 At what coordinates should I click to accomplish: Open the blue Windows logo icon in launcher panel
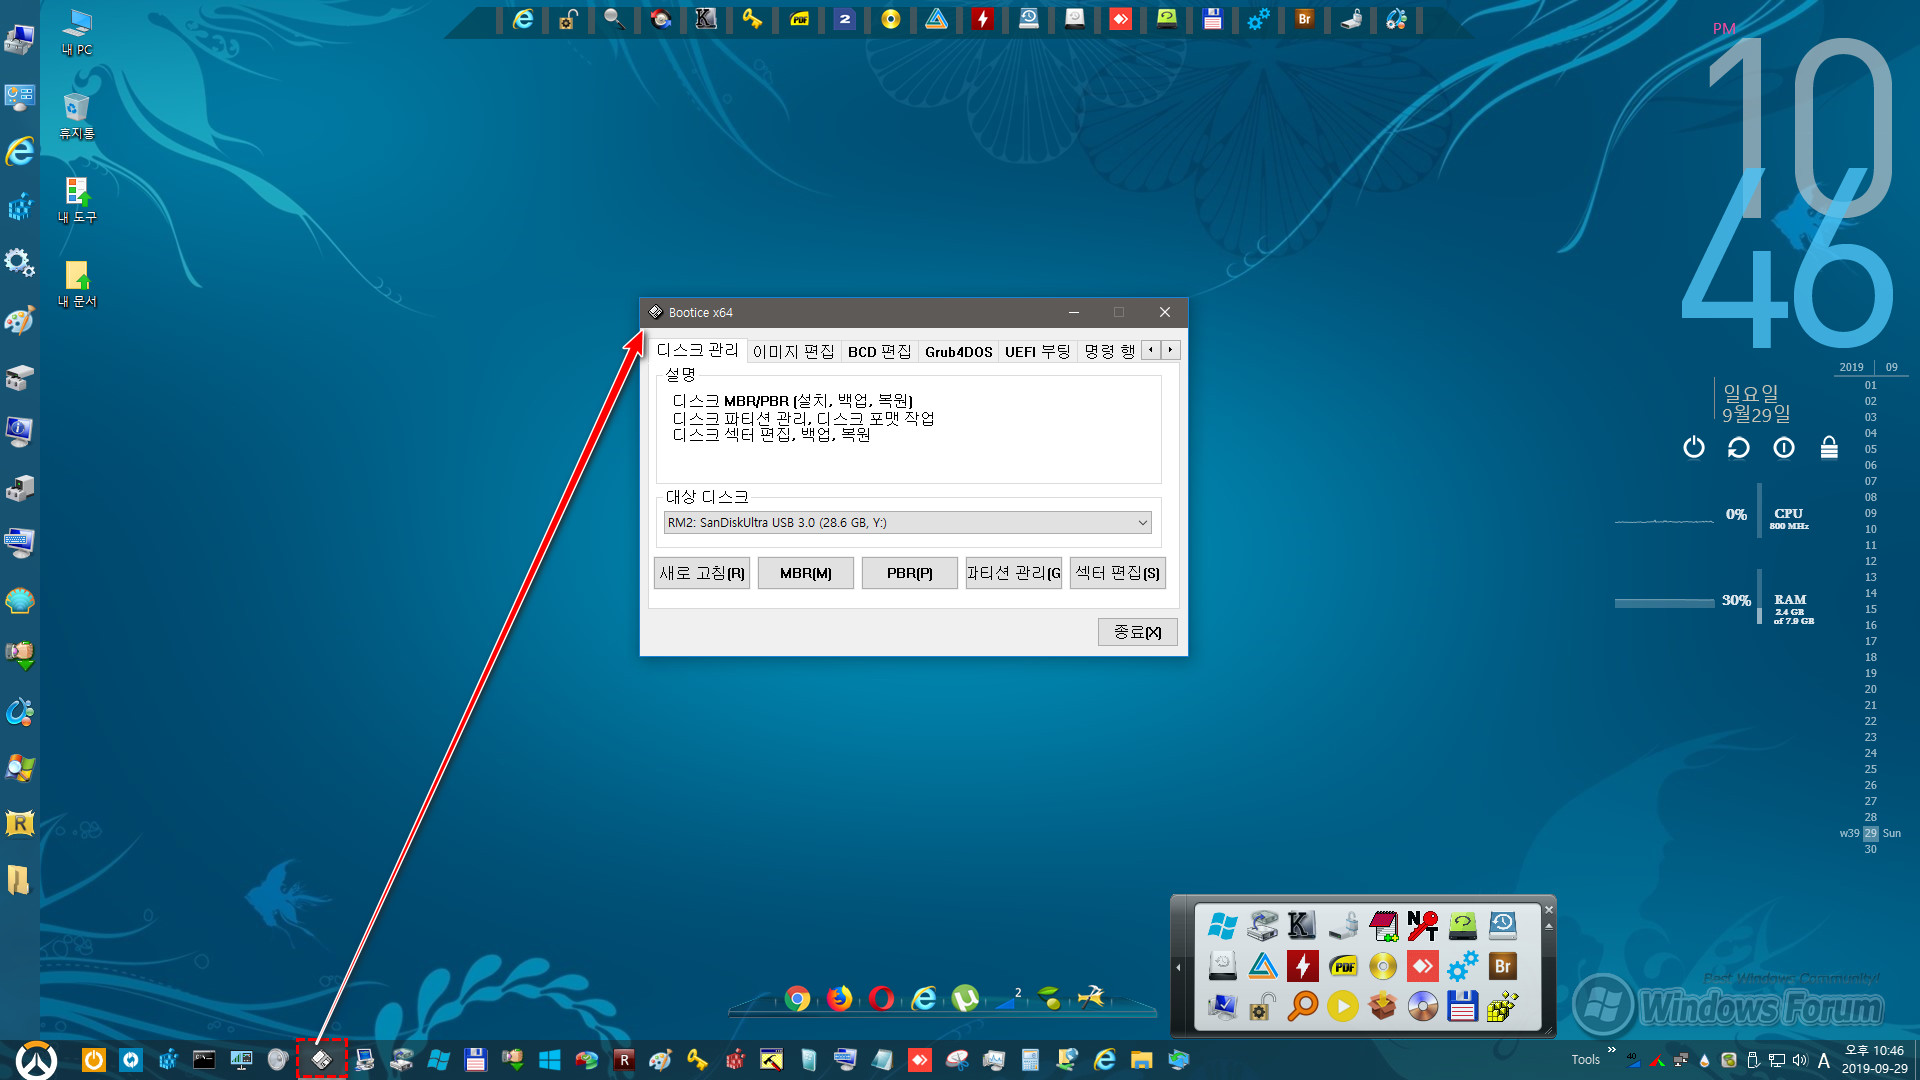point(1222,926)
